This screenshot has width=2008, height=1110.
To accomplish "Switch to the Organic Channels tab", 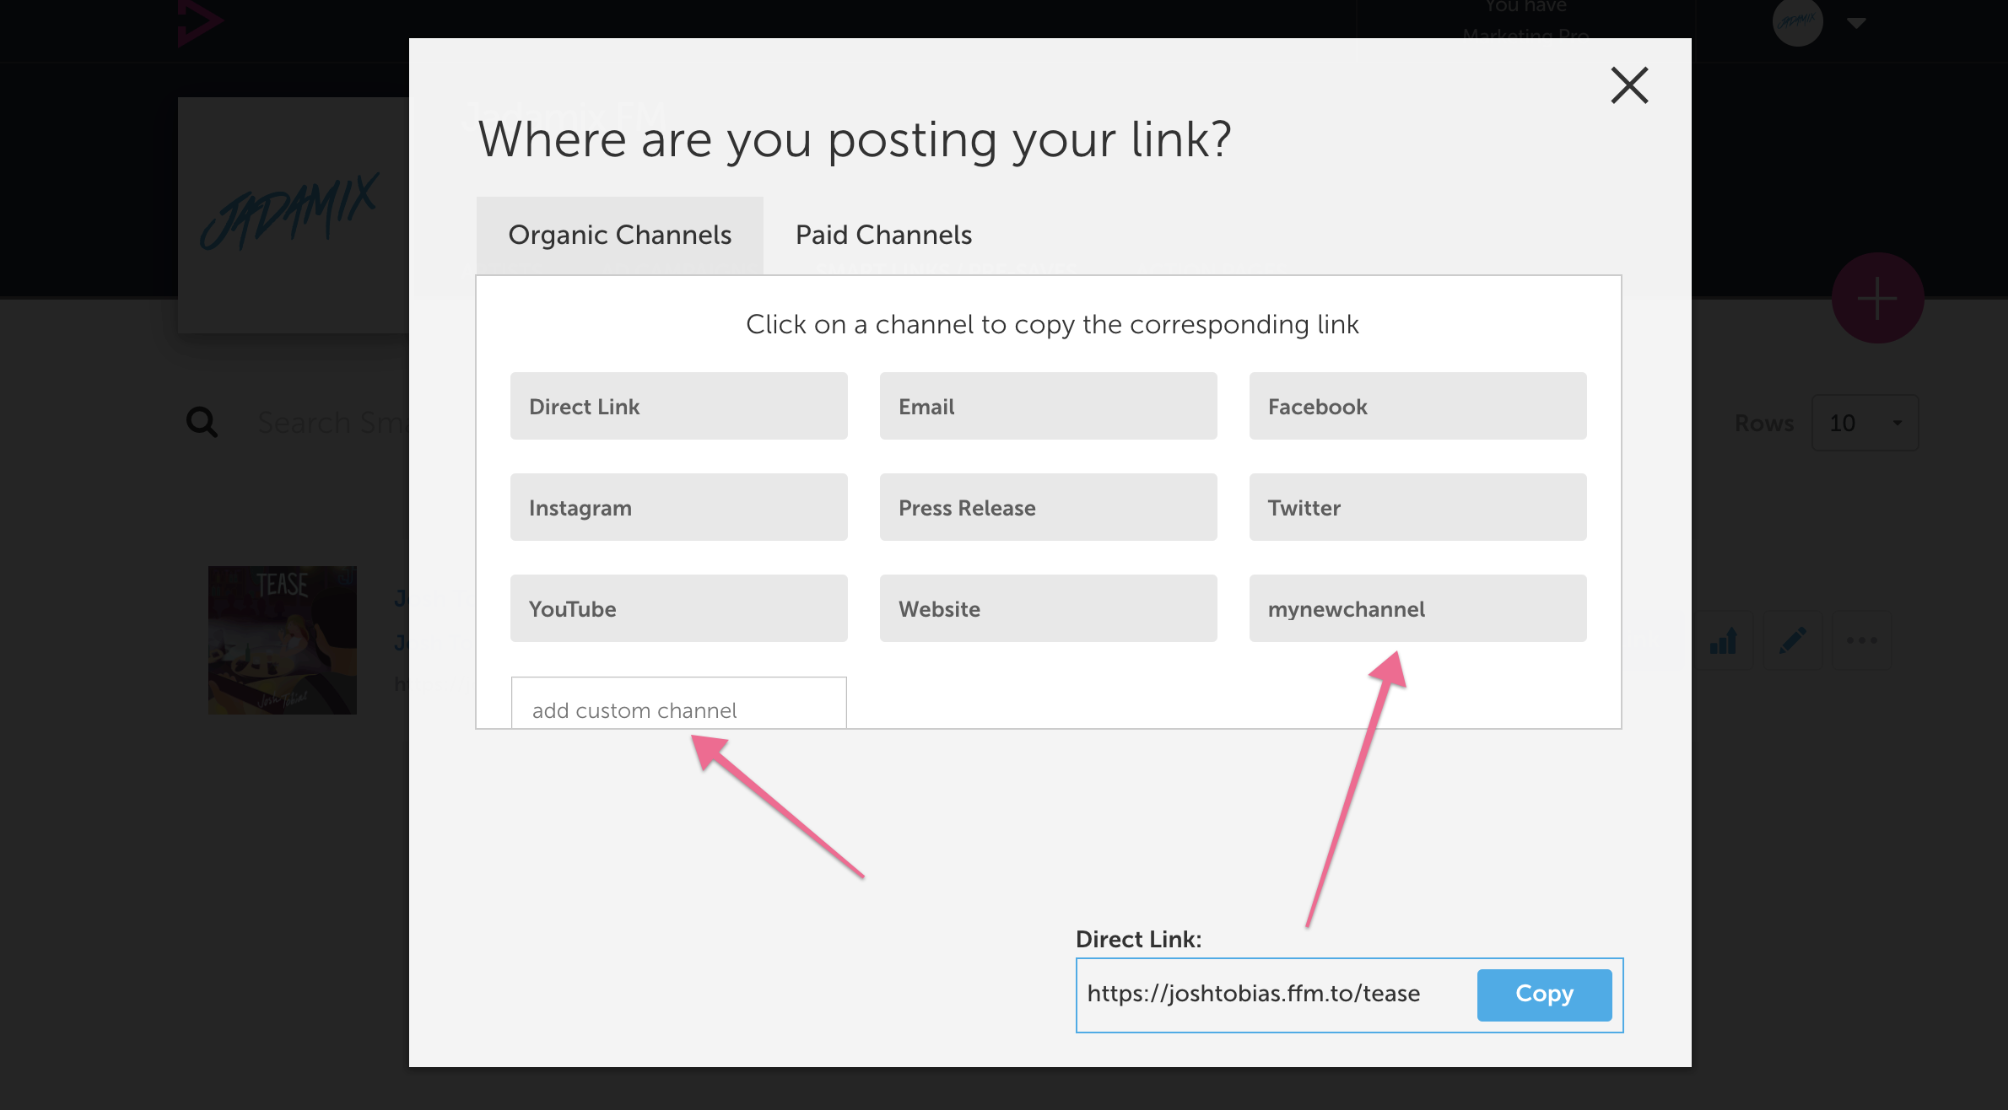I will 620,235.
